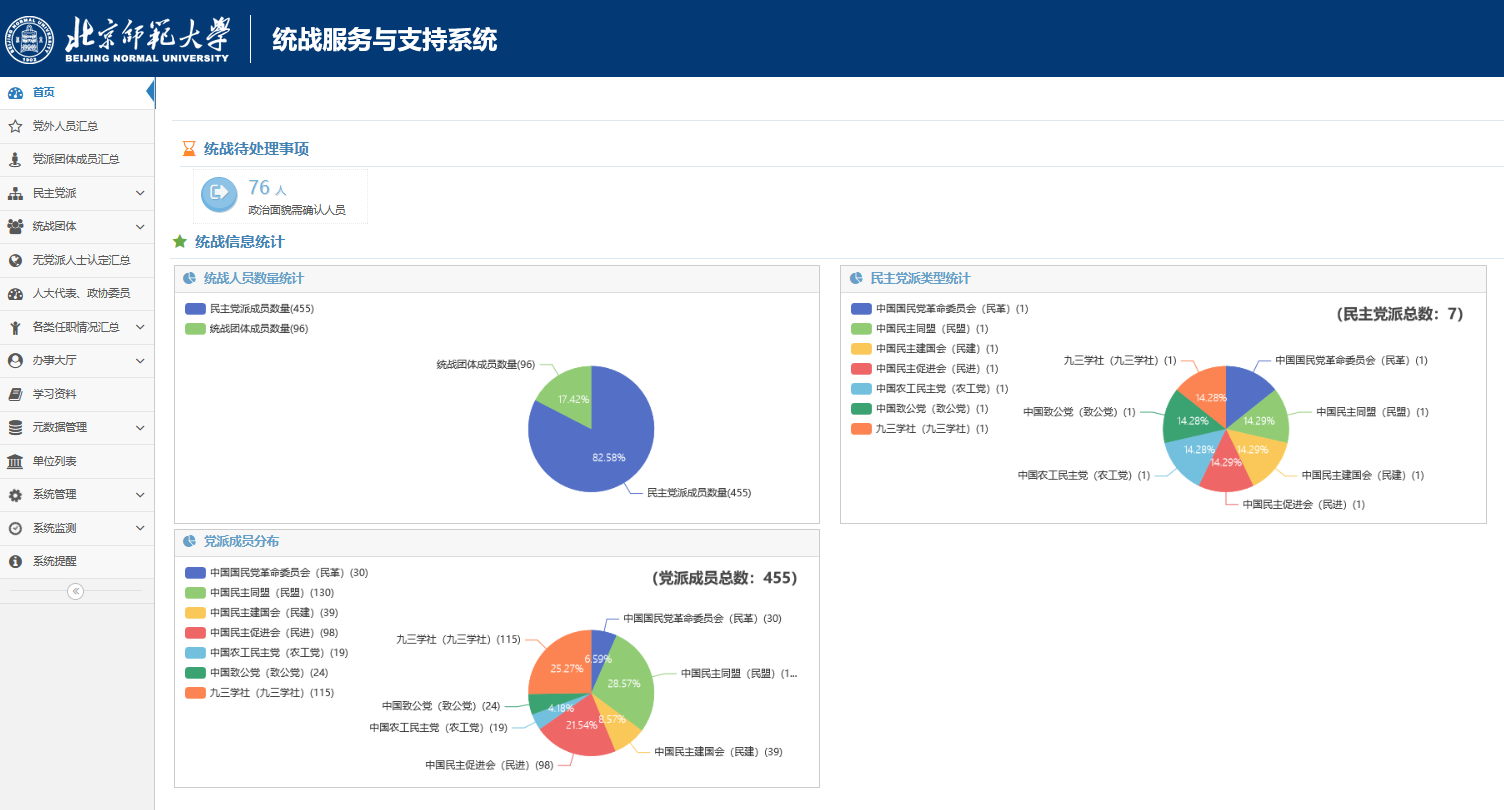The width and height of the screenshot is (1504, 810).
Task: Click the globe icon for 无党派人士认定汇总
Action: 15,260
